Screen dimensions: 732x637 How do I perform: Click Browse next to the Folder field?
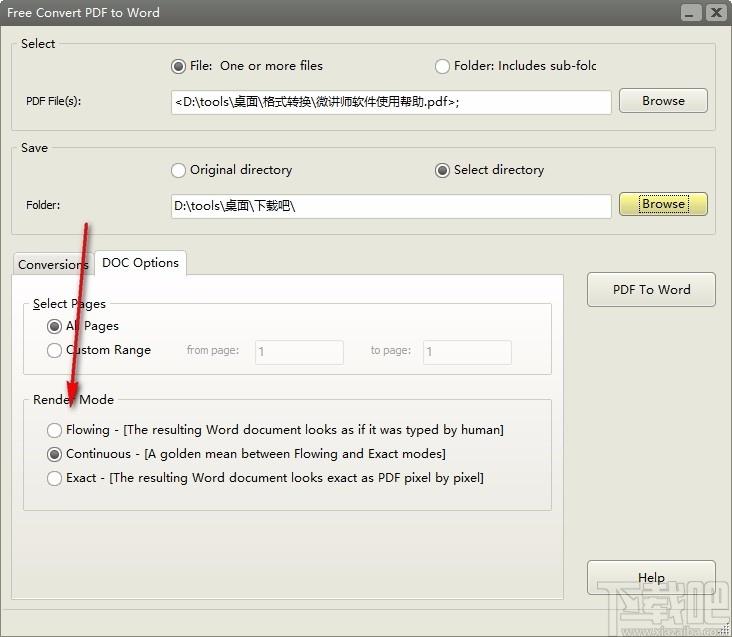pyautogui.click(x=663, y=204)
